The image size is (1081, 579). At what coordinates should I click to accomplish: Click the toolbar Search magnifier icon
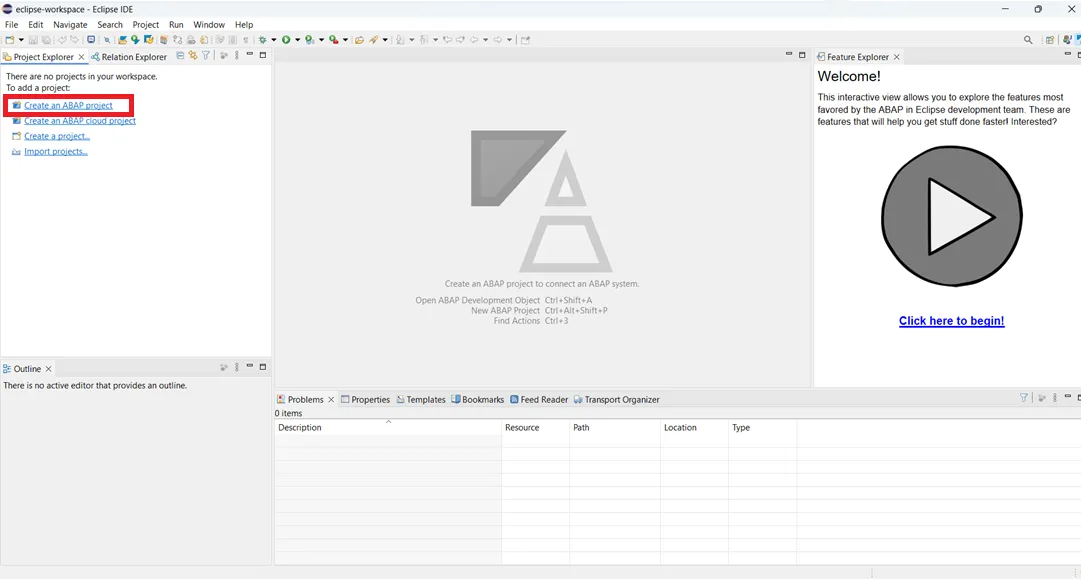tap(1028, 40)
